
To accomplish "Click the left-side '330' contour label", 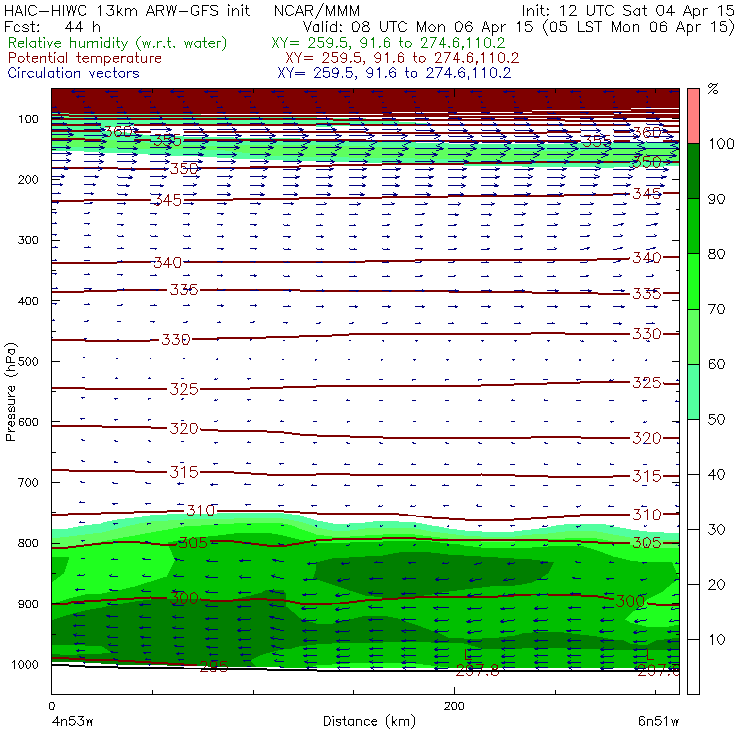I will (176, 339).
